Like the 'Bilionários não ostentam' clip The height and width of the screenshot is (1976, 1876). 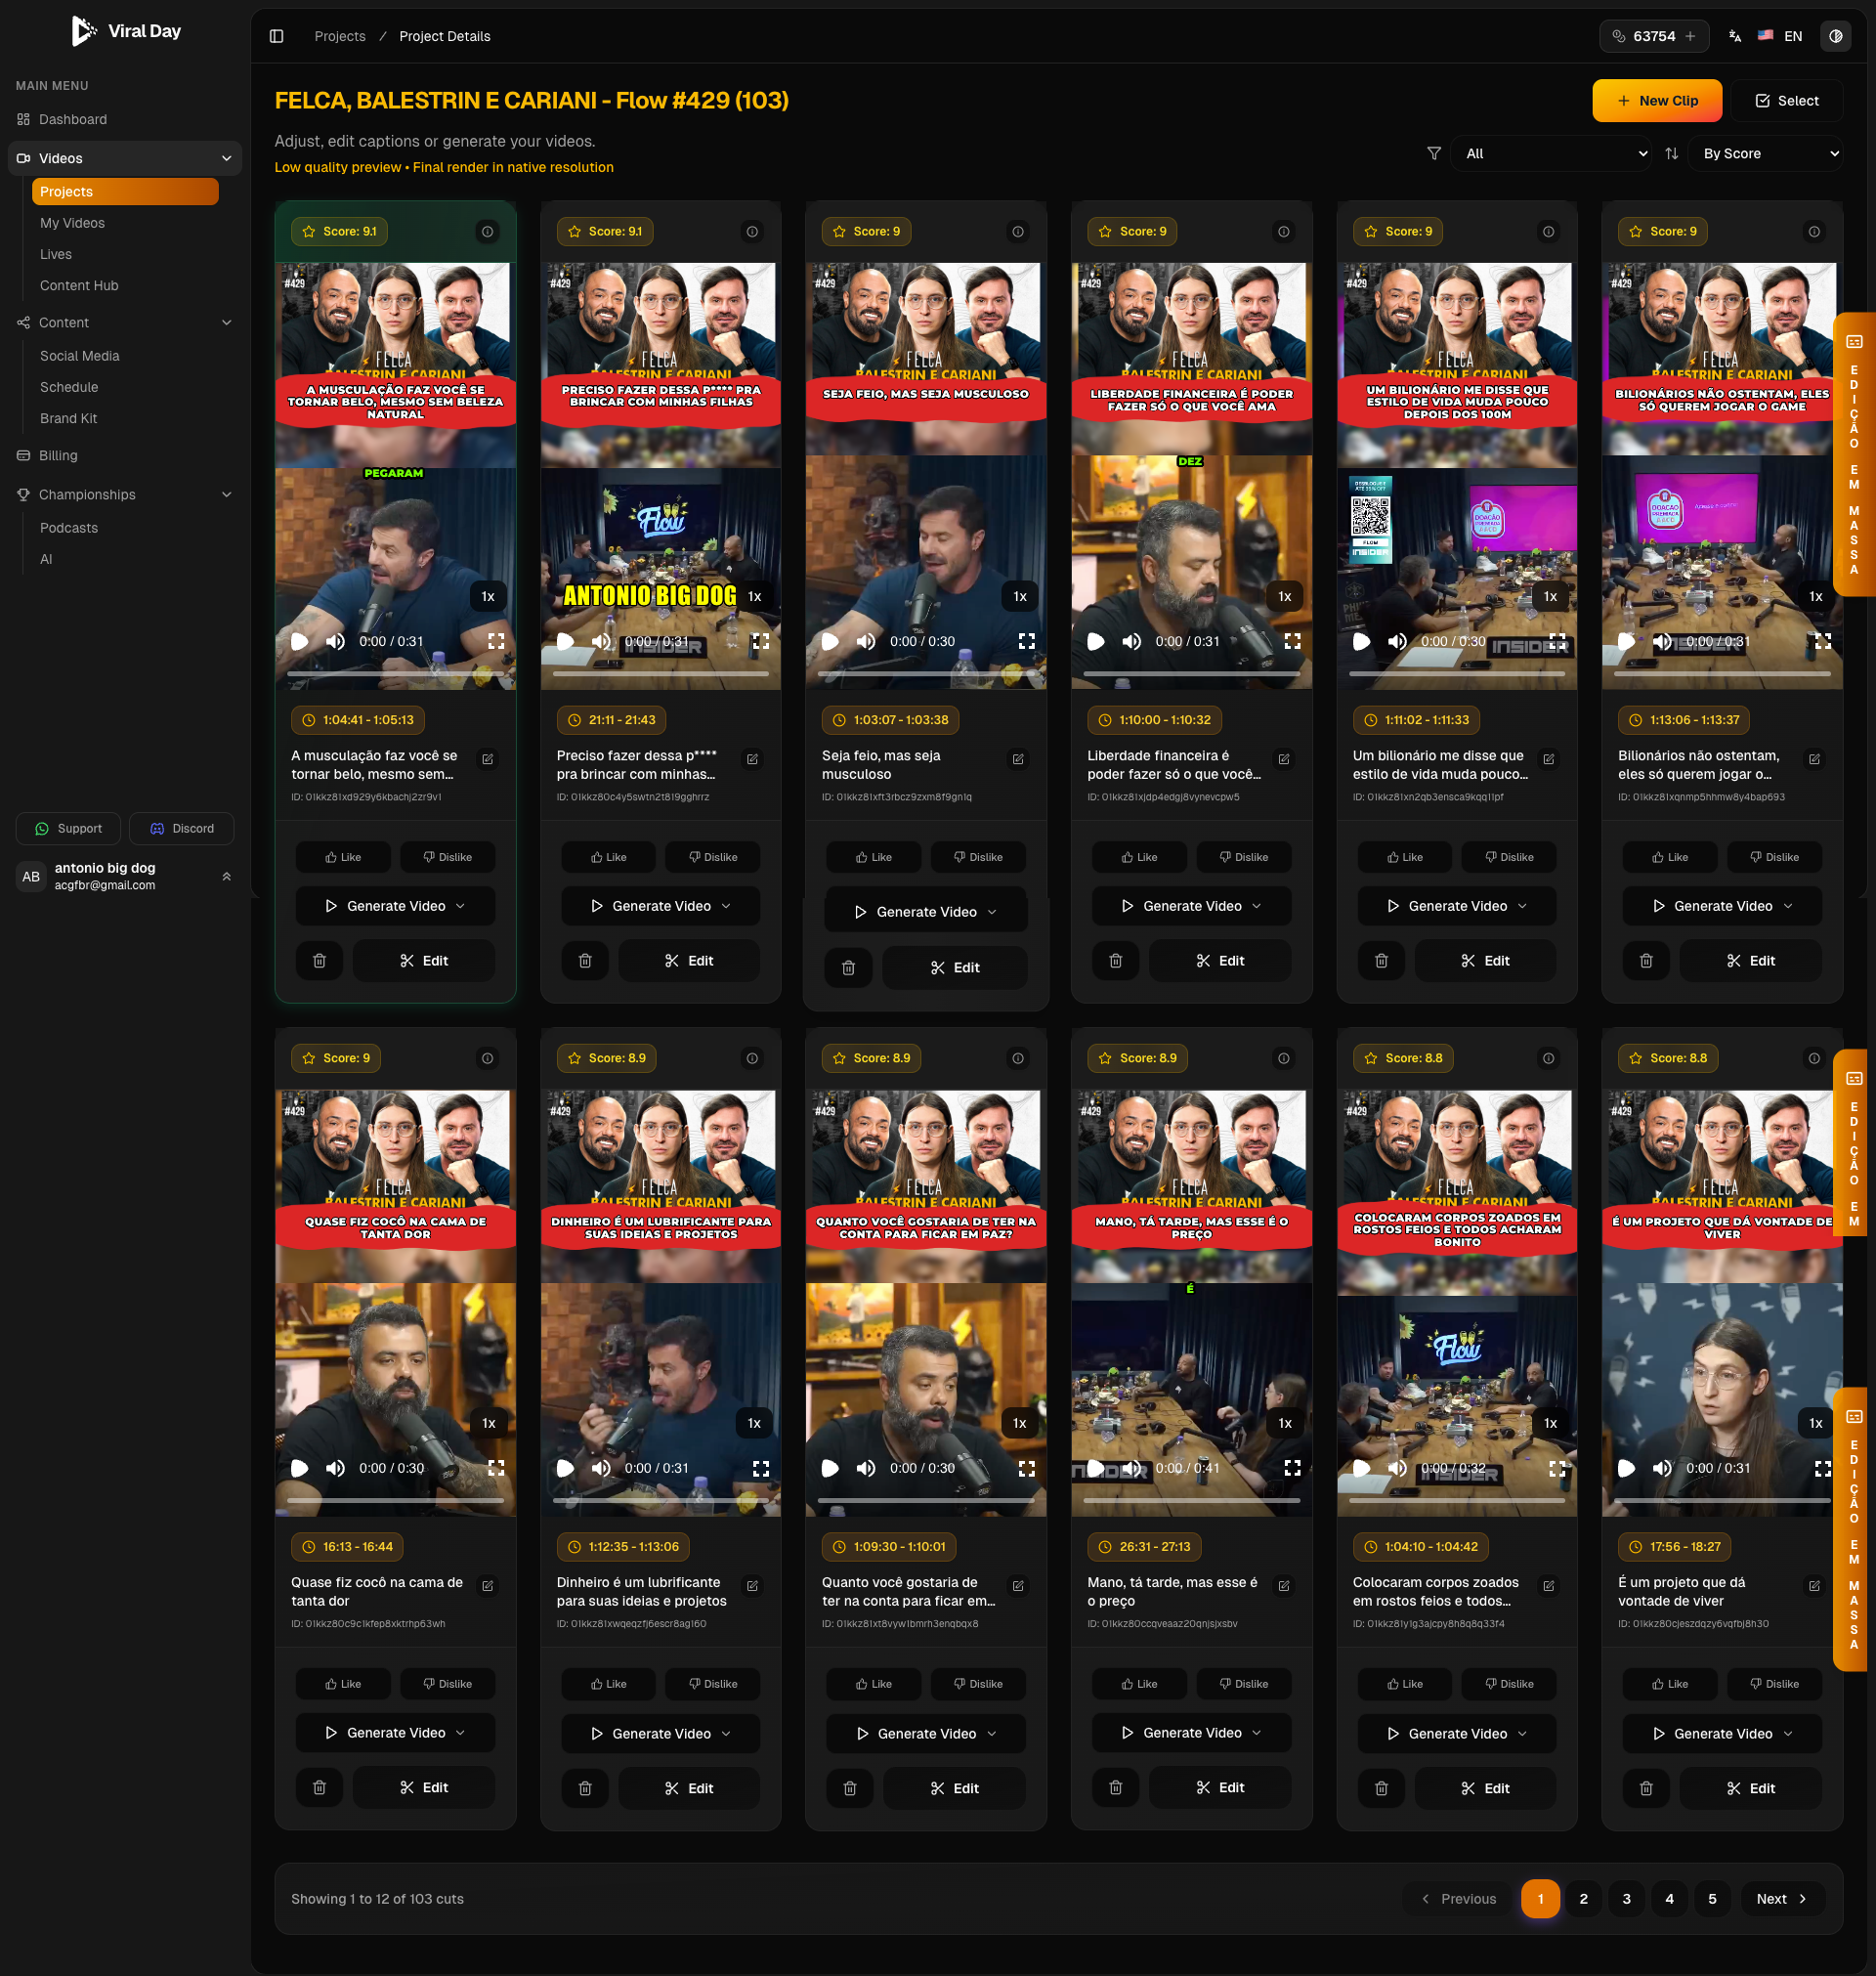pyautogui.click(x=1669, y=857)
